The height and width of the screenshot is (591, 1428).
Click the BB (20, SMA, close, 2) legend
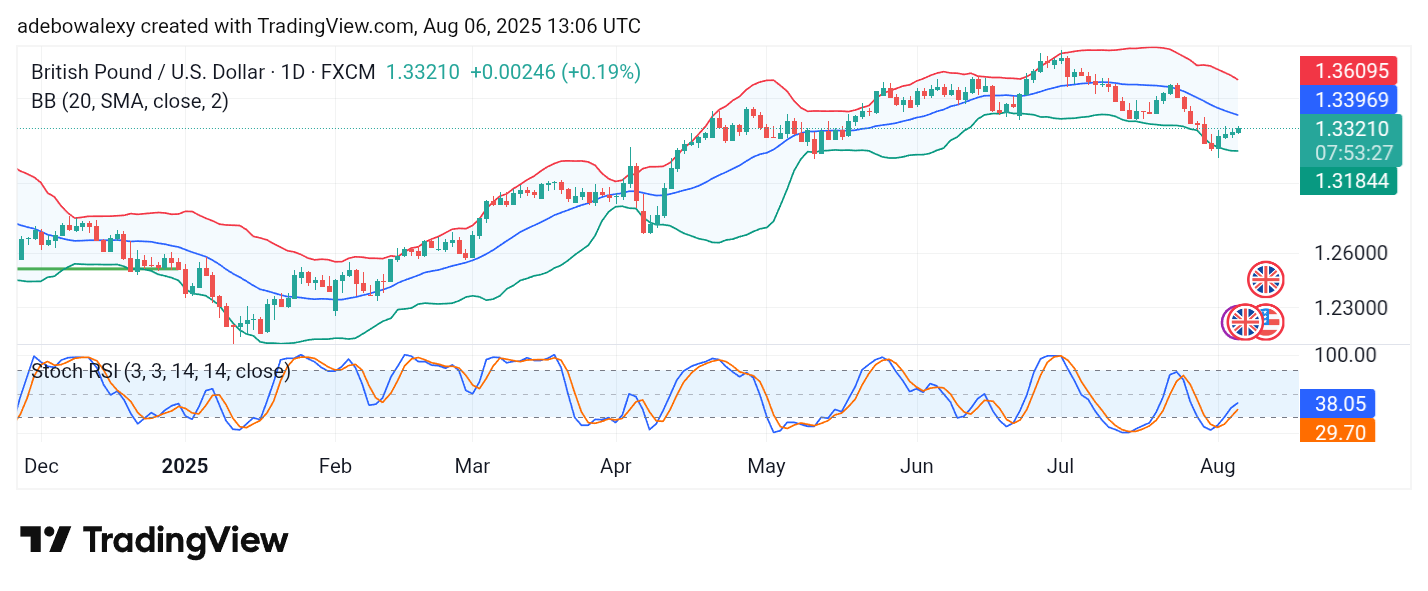coord(130,101)
